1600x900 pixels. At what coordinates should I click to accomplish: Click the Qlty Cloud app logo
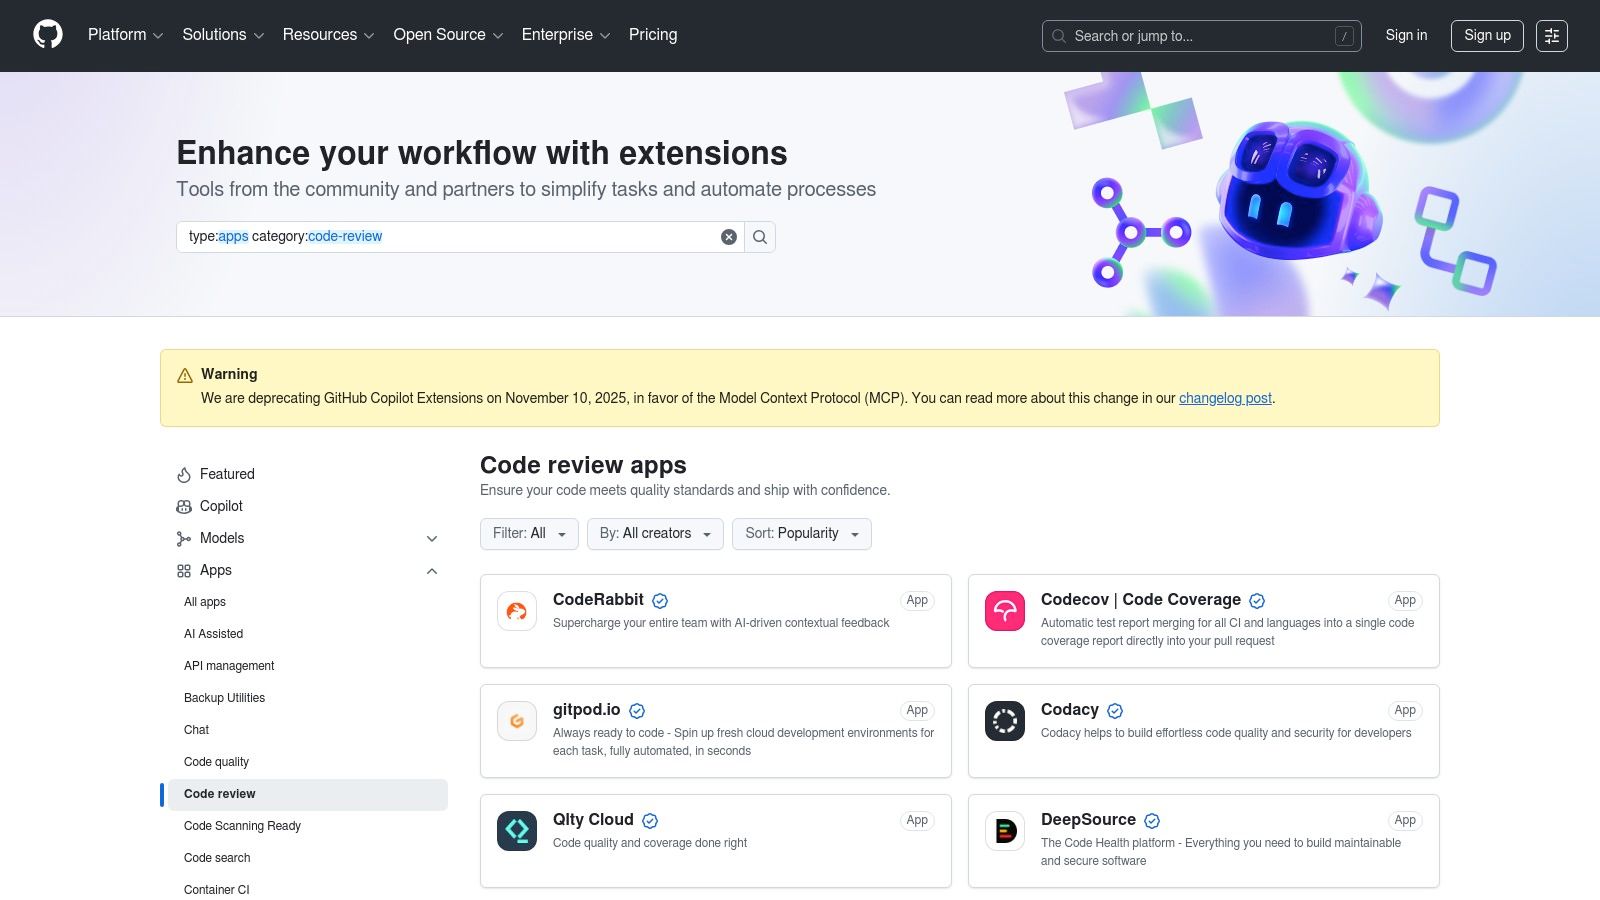[x=517, y=831]
